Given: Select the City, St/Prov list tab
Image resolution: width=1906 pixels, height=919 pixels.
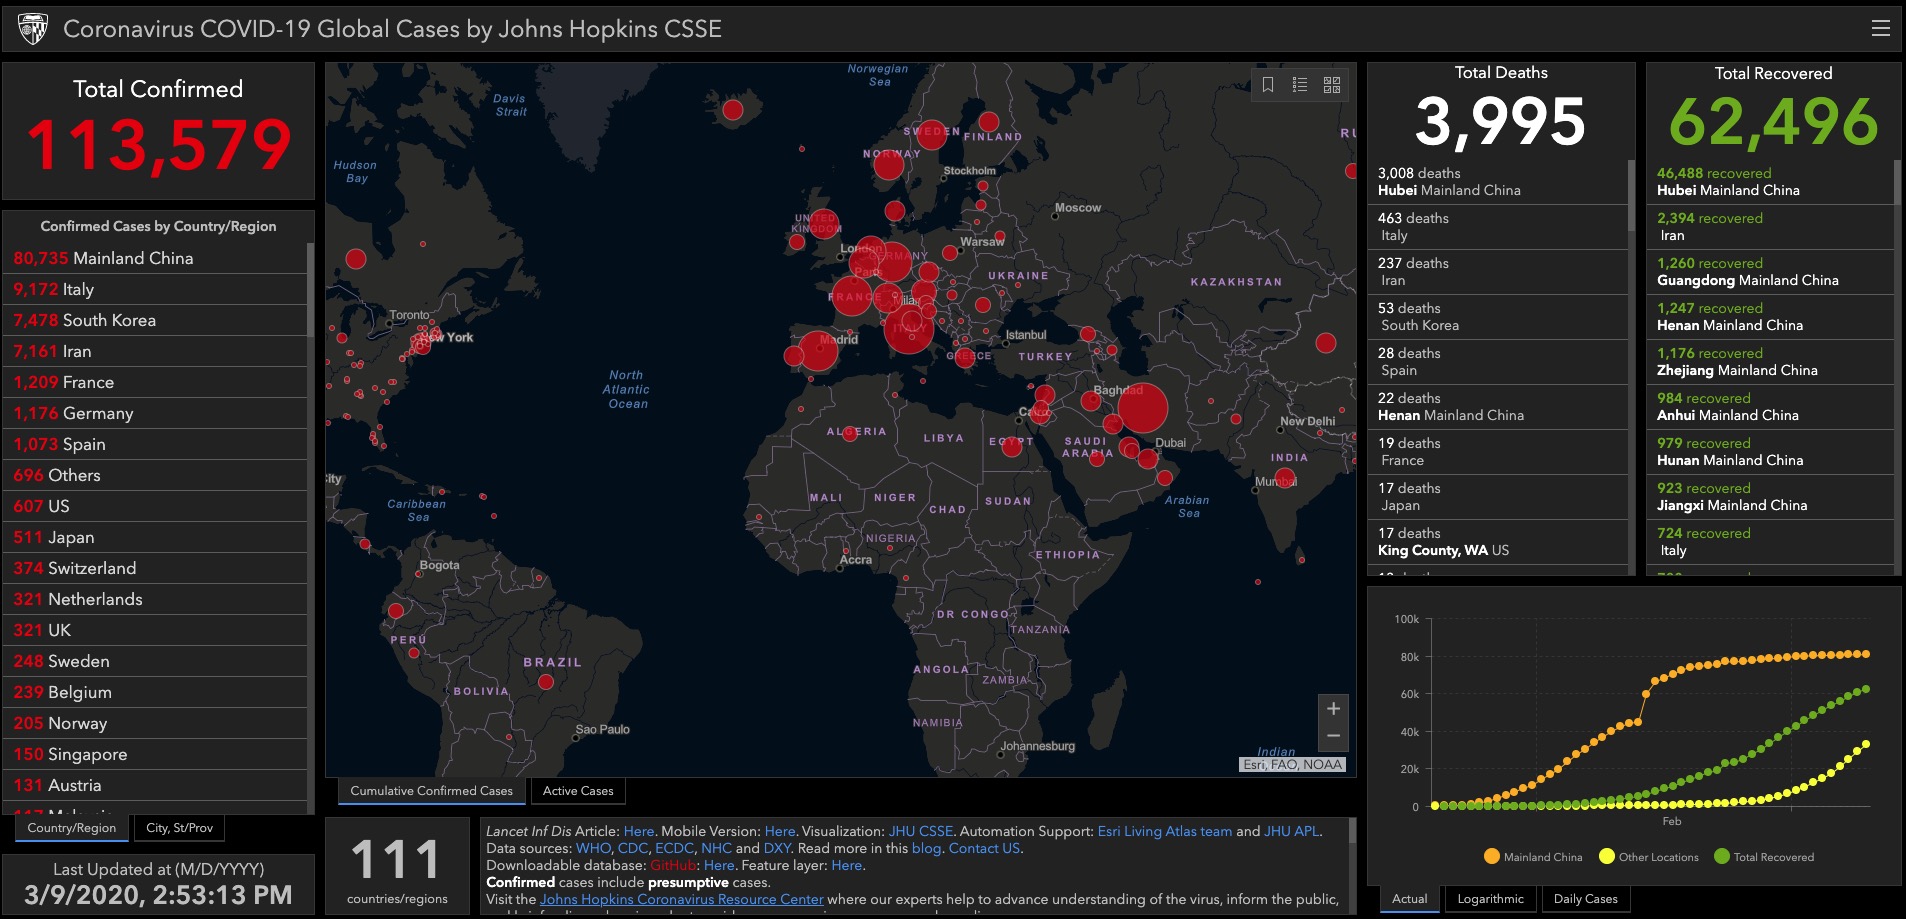Looking at the screenshot, I should coord(179,828).
